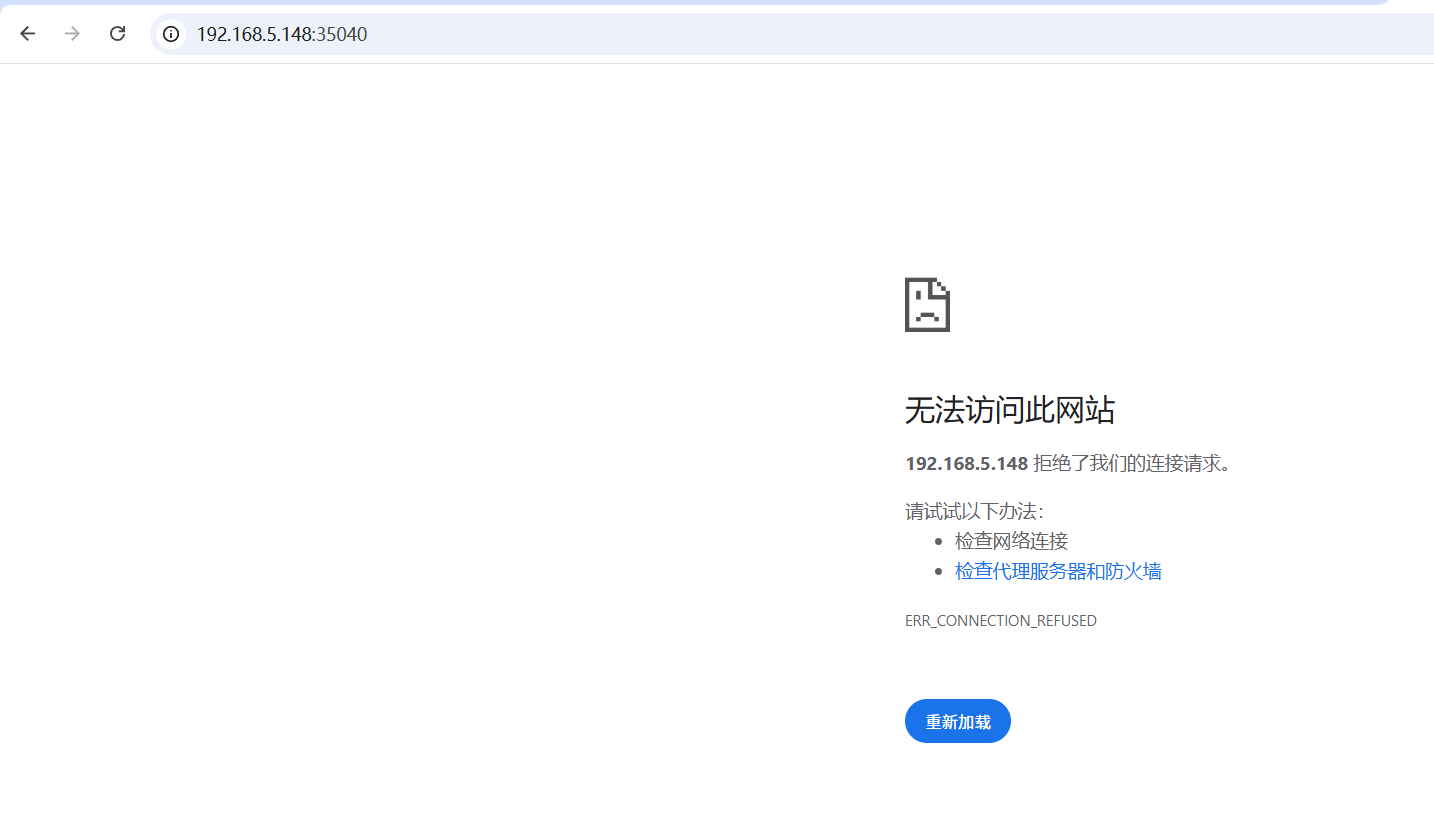Viewport: 1434px width, 836px height.
Task: View site information via the info icon
Action: pos(171,34)
